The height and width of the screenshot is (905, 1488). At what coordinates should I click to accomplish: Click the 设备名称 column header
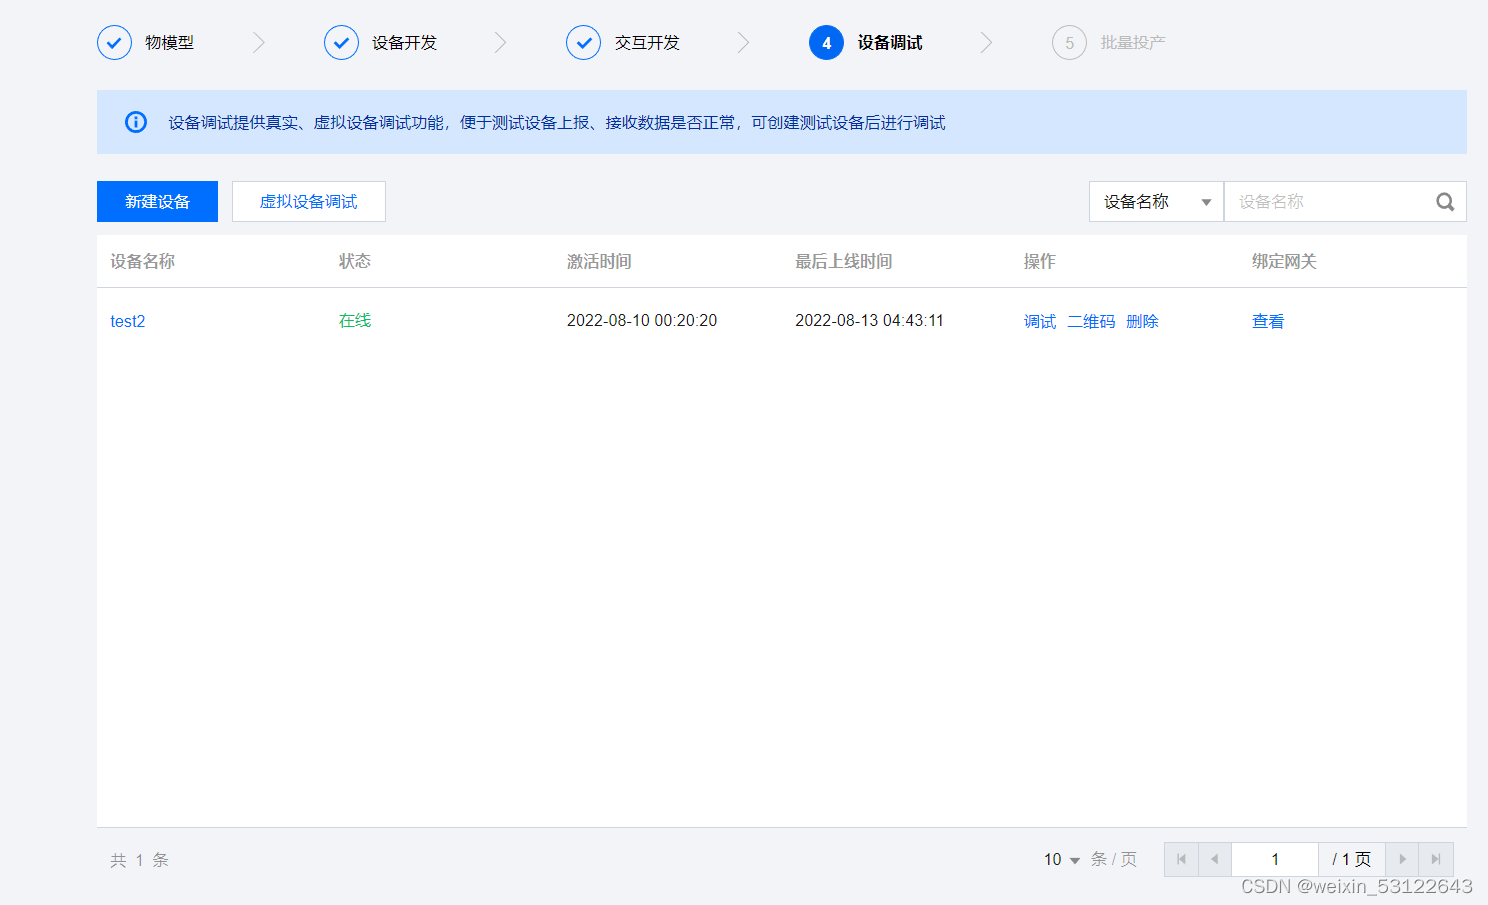pos(143,261)
